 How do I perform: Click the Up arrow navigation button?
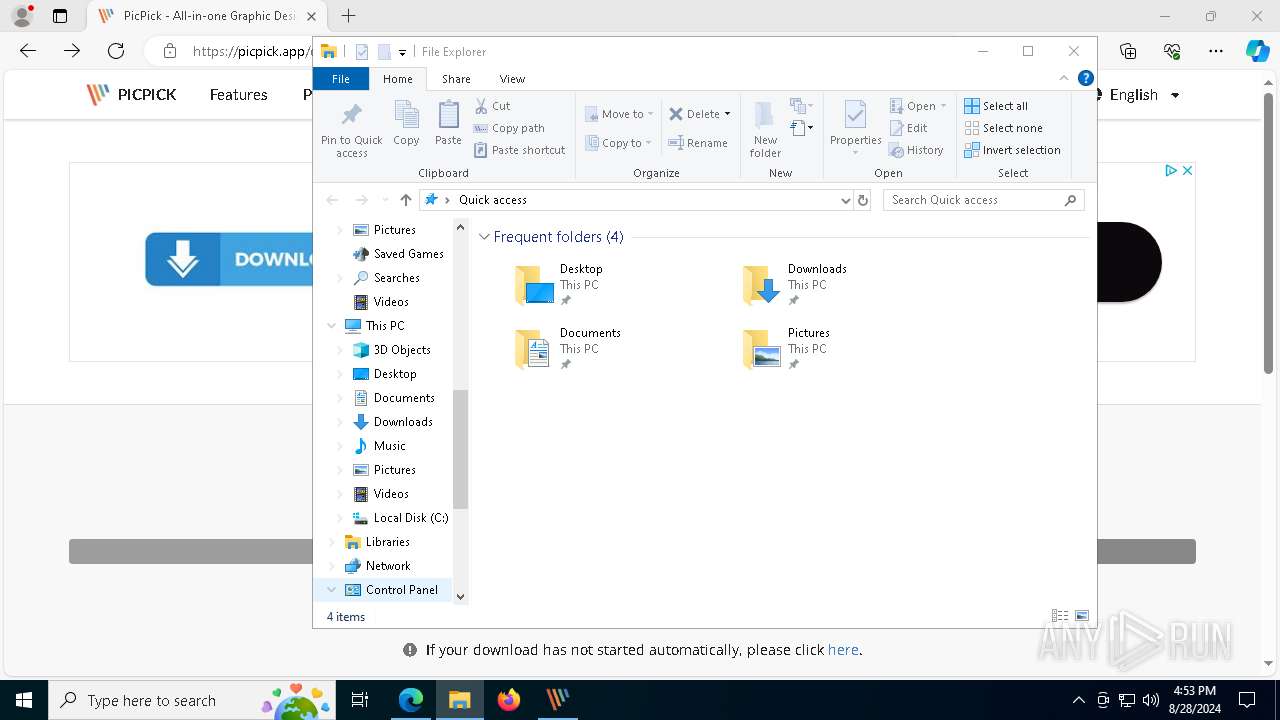405,200
